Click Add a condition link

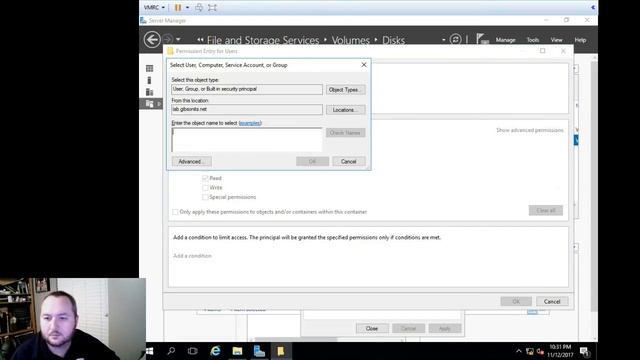tap(192, 256)
